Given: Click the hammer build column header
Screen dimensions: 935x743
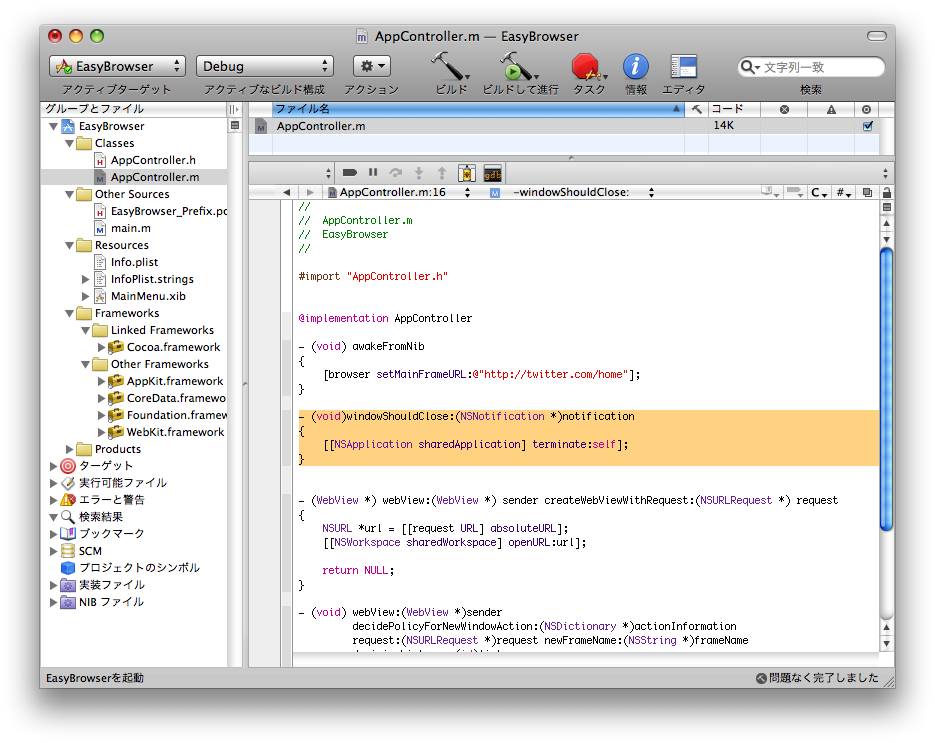Looking at the screenshot, I should (x=696, y=109).
